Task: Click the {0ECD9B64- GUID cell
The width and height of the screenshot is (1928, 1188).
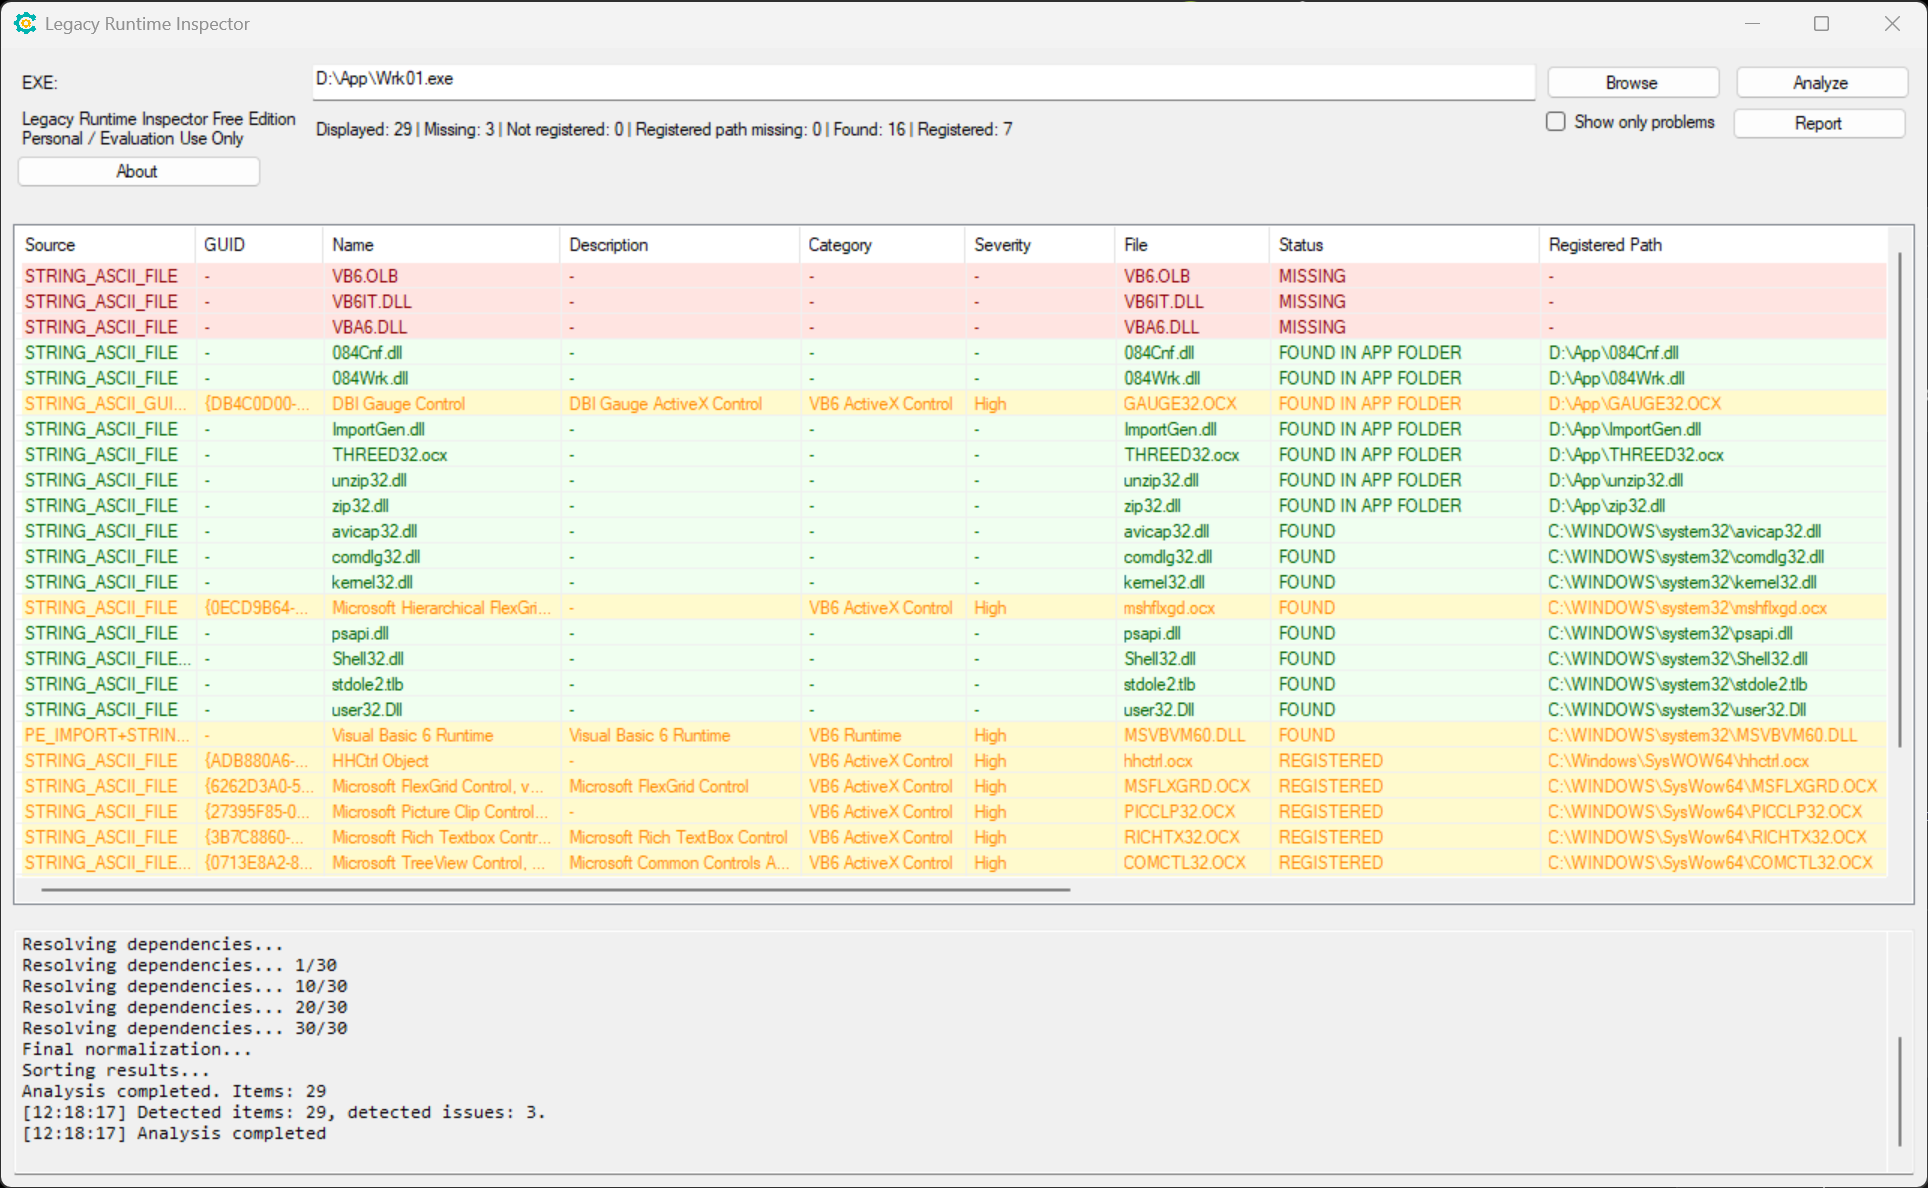Action: click(x=259, y=608)
